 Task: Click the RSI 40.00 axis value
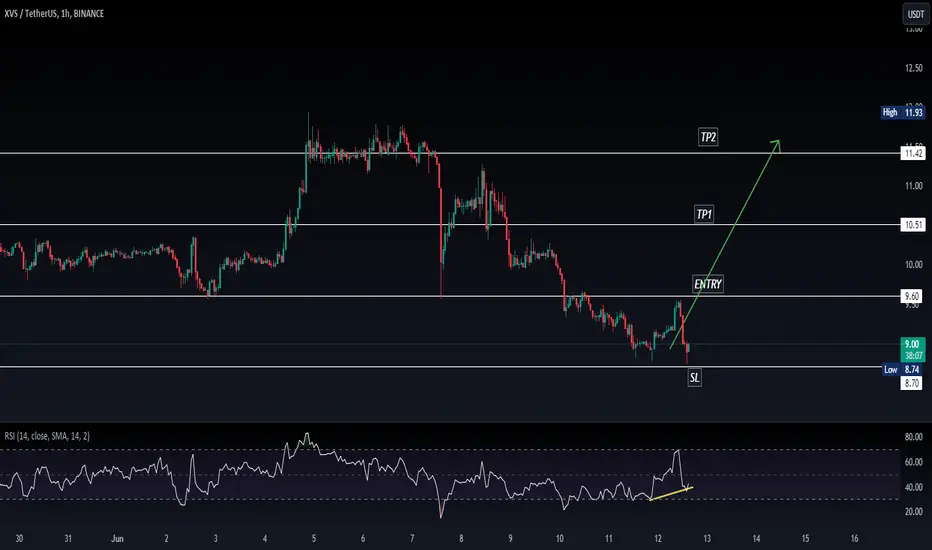[x=914, y=487]
